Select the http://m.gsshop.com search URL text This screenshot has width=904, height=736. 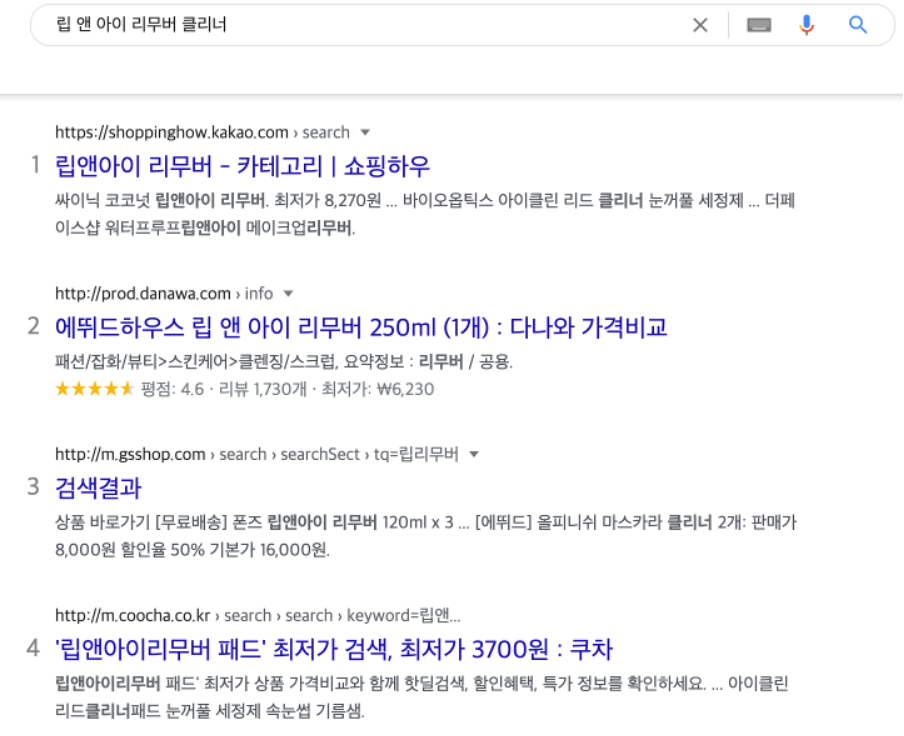[257, 455]
